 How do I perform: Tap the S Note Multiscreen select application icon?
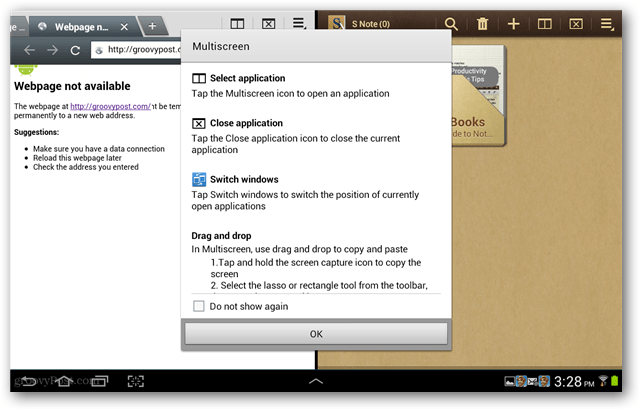[x=544, y=24]
